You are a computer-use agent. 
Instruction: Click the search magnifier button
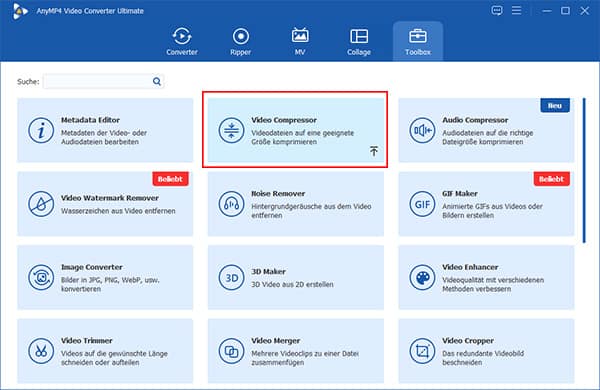point(157,81)
